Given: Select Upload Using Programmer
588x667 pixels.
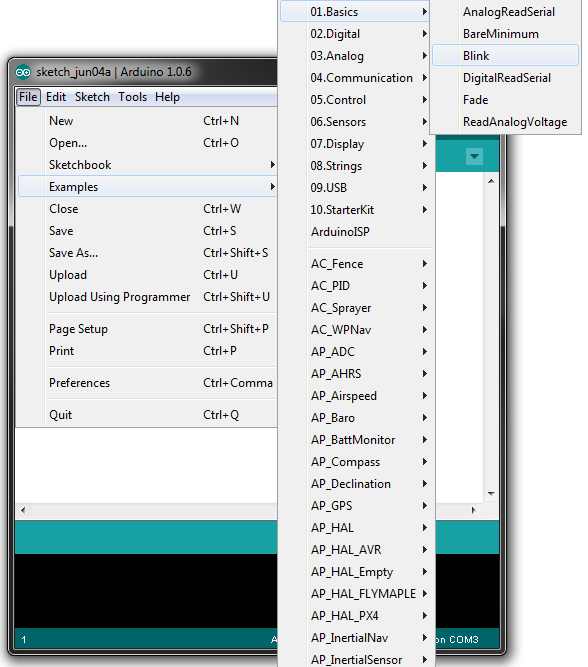Looking at the screenshot, I should tap(147, 297).
